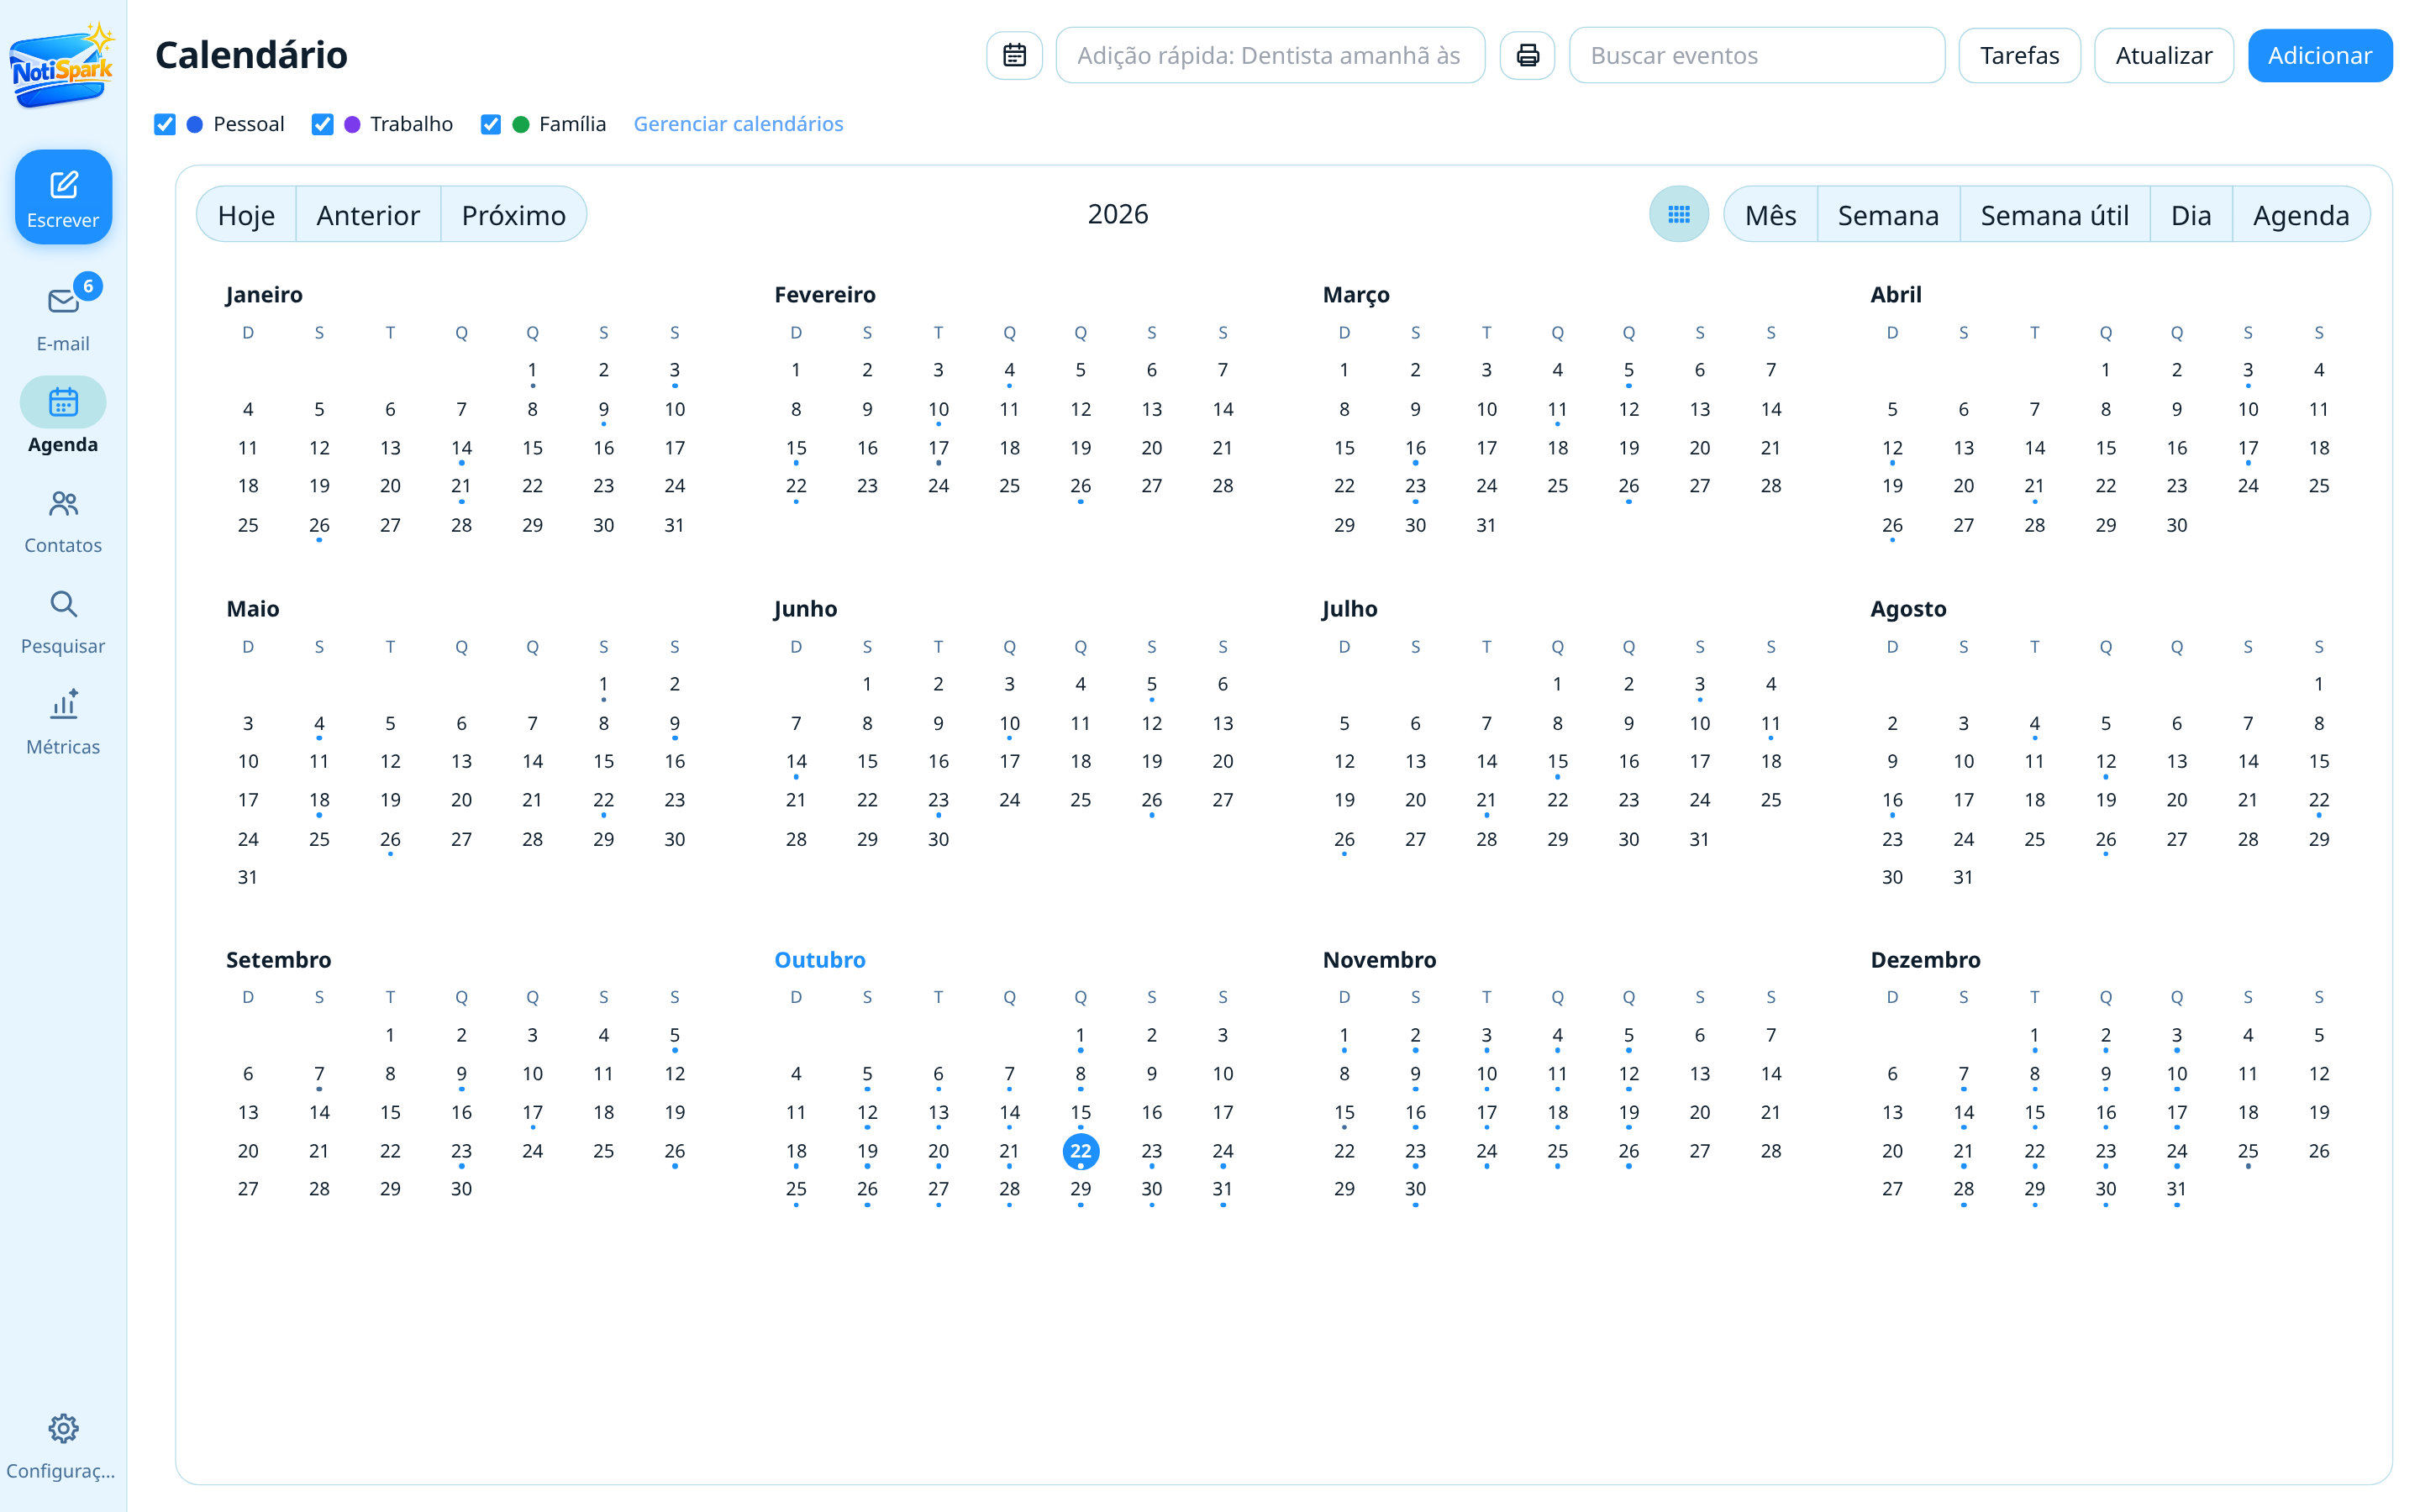This screenshot has width=2420, height=1512.
Task: Click the purple Trabalho color dot
Action: (x=352, y=124)
